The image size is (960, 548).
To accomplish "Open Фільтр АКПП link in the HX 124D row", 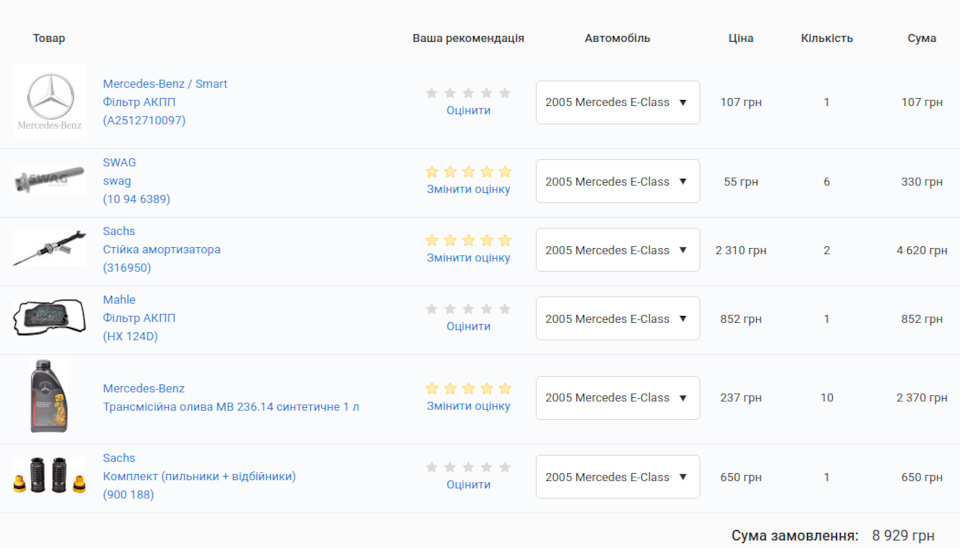I will pos(139,318).
